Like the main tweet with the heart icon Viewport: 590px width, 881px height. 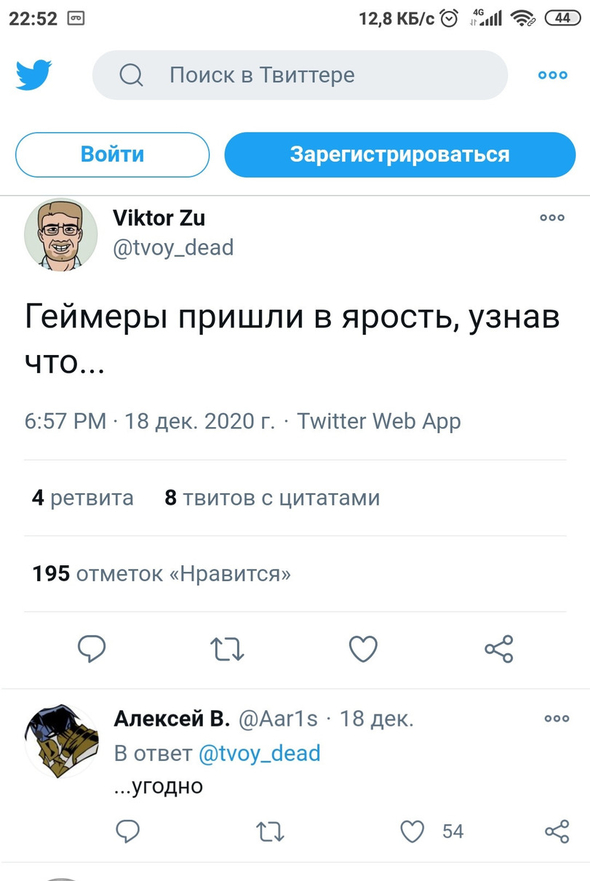coord(363,649)
